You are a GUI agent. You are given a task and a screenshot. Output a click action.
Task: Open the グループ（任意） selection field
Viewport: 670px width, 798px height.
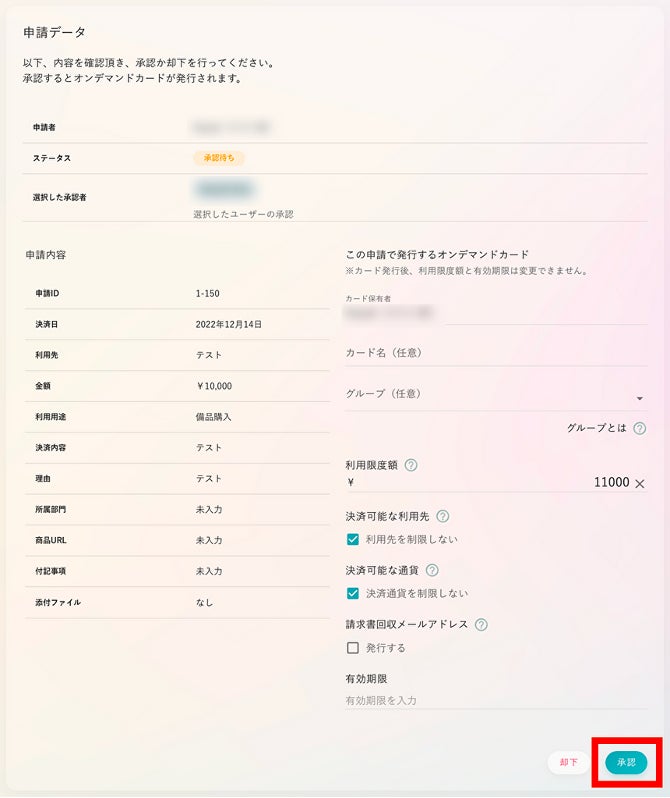coord(496,395)
